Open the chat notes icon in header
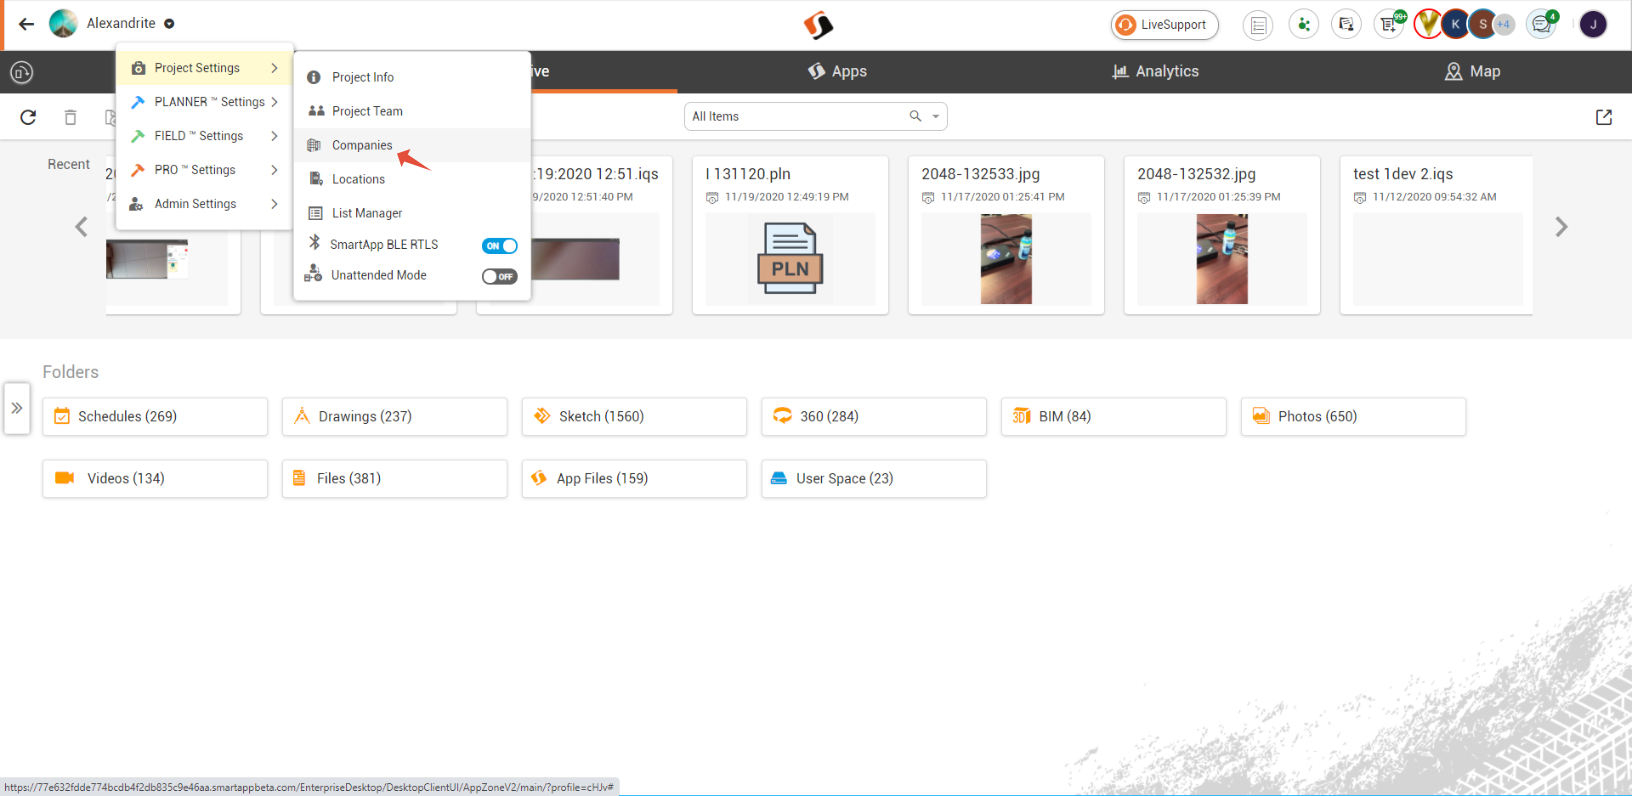The height and width of the screenshot is (796, 1632). (x=1346, y=25)
